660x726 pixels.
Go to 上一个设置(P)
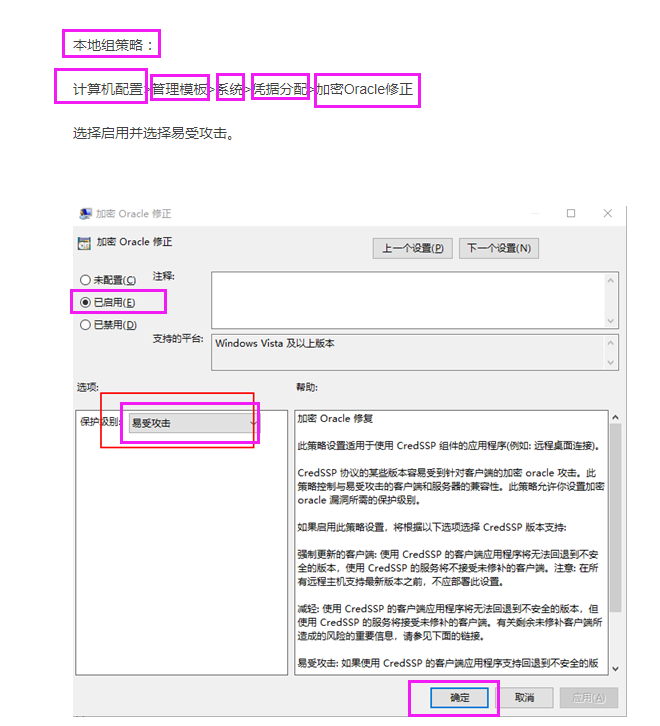tap(412, 249)
